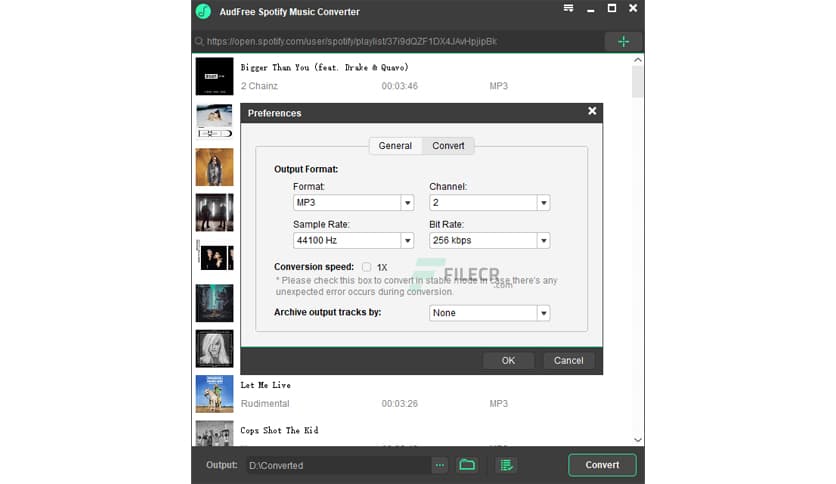Viewport: 836px width, 484px height.
Task: Click the track list scrollbar down arrow
Action: tap(638, 440)
